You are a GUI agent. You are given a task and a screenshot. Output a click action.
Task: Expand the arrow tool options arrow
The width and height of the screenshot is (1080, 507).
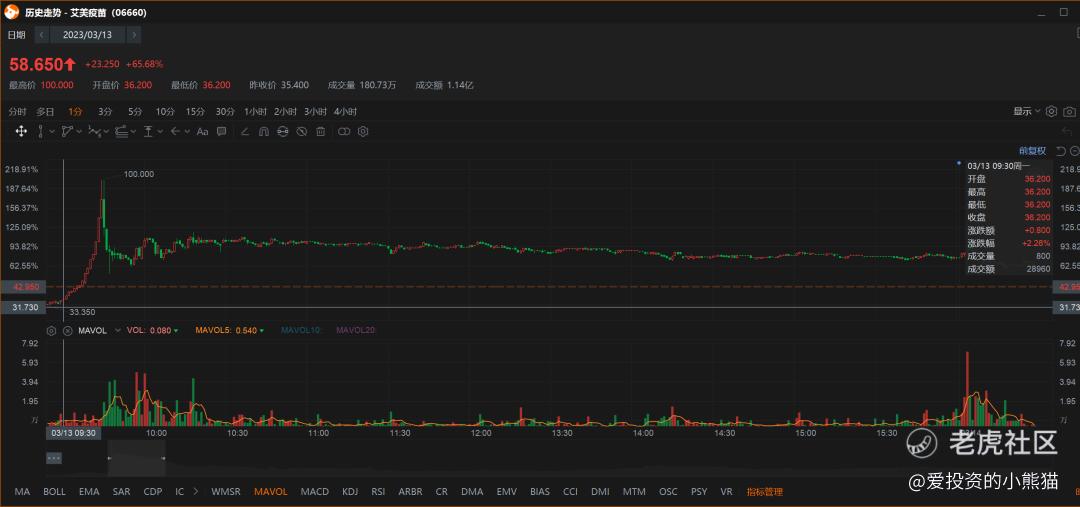[187, 132]
